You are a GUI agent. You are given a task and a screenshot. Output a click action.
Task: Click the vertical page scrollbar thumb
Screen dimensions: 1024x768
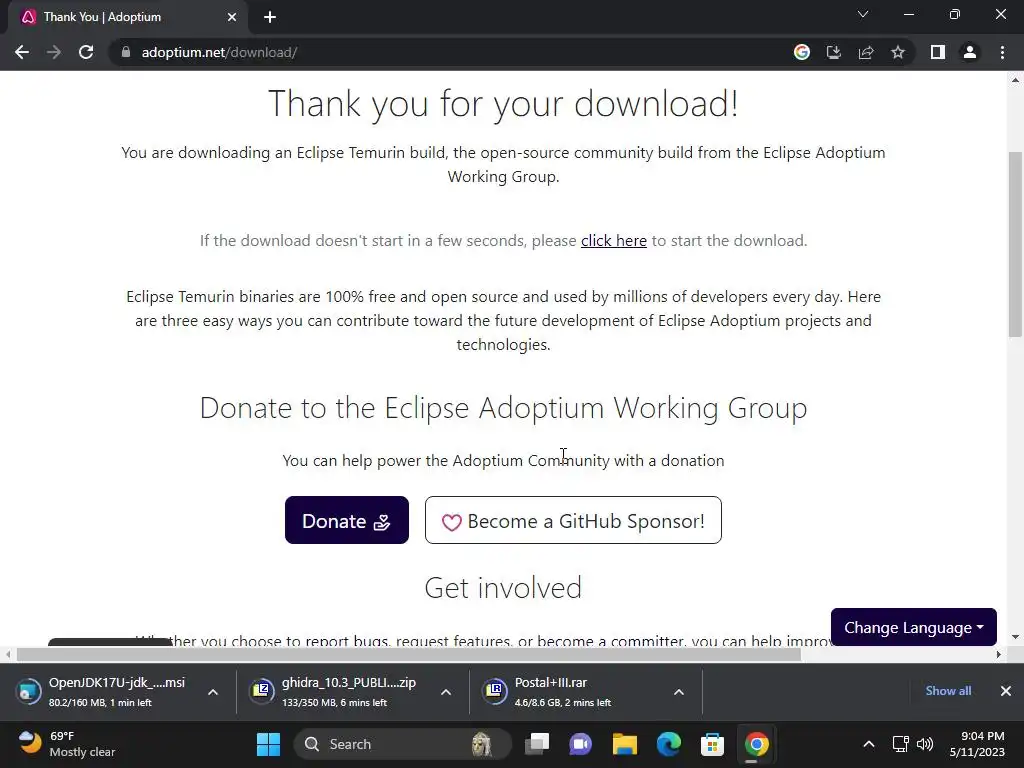click(x=1015, y=244)
